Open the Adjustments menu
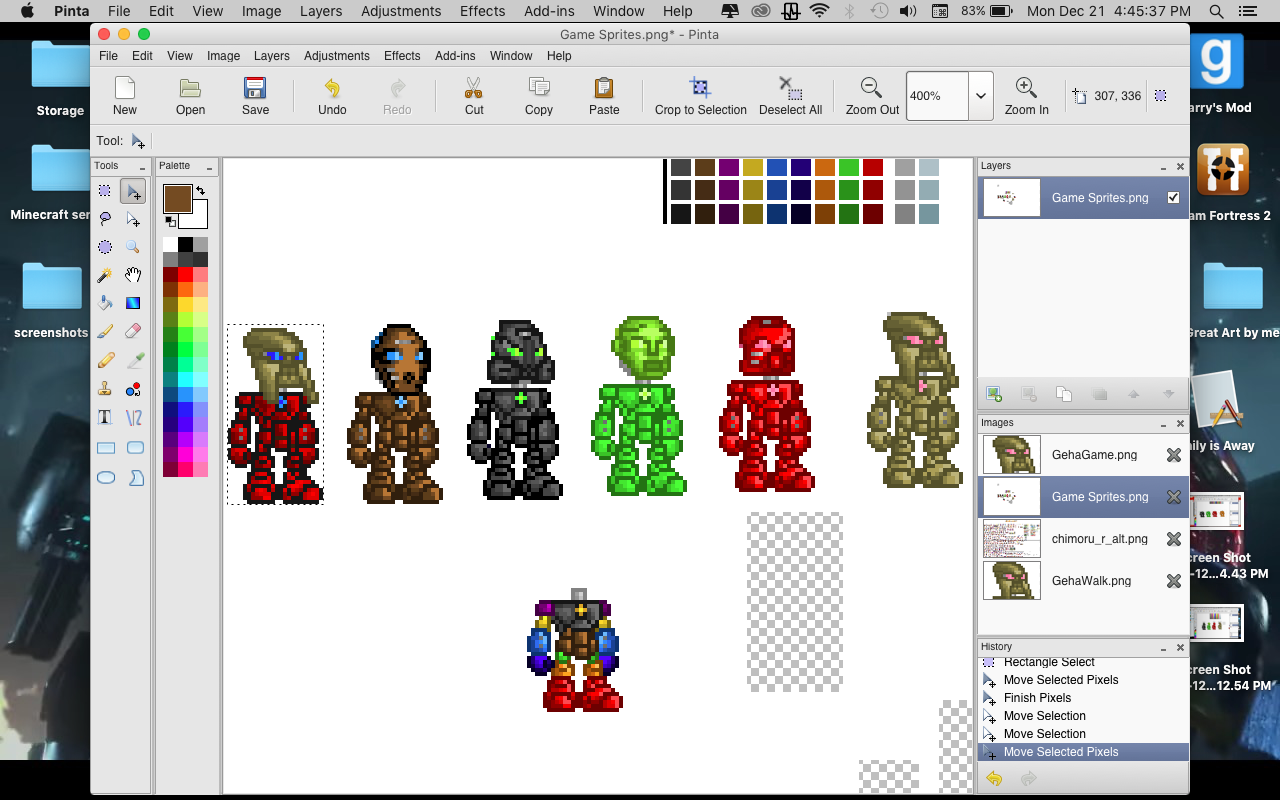This screenshot has width=1280, height=800. [x=337, y=56]
